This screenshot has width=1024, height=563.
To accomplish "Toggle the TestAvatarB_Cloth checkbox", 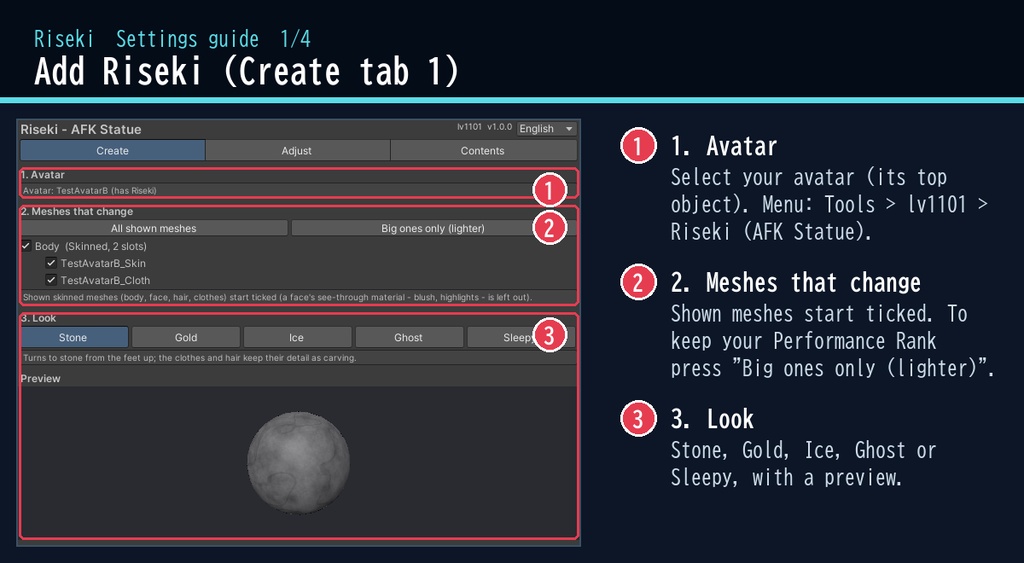I will click(51, 280).
